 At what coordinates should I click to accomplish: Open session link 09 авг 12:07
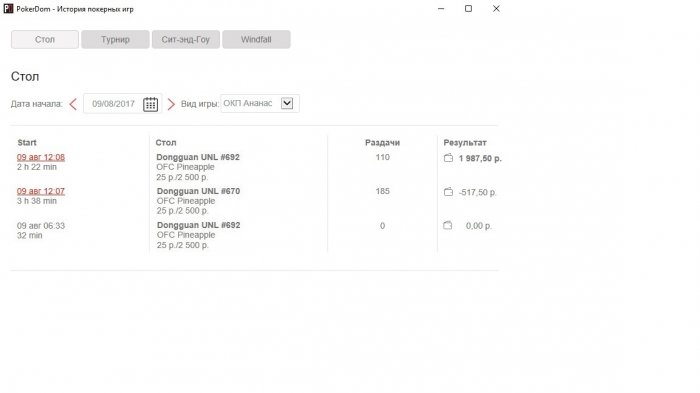pos(41,191)
